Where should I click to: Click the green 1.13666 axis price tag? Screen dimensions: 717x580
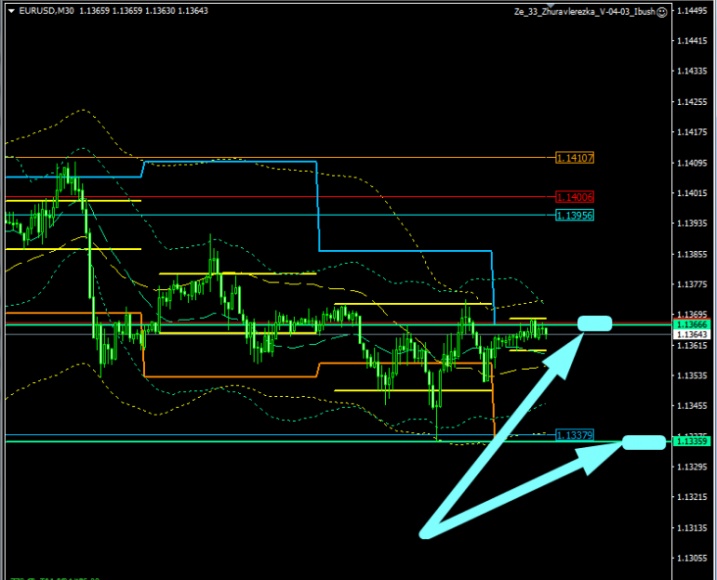tap(692, 325)
